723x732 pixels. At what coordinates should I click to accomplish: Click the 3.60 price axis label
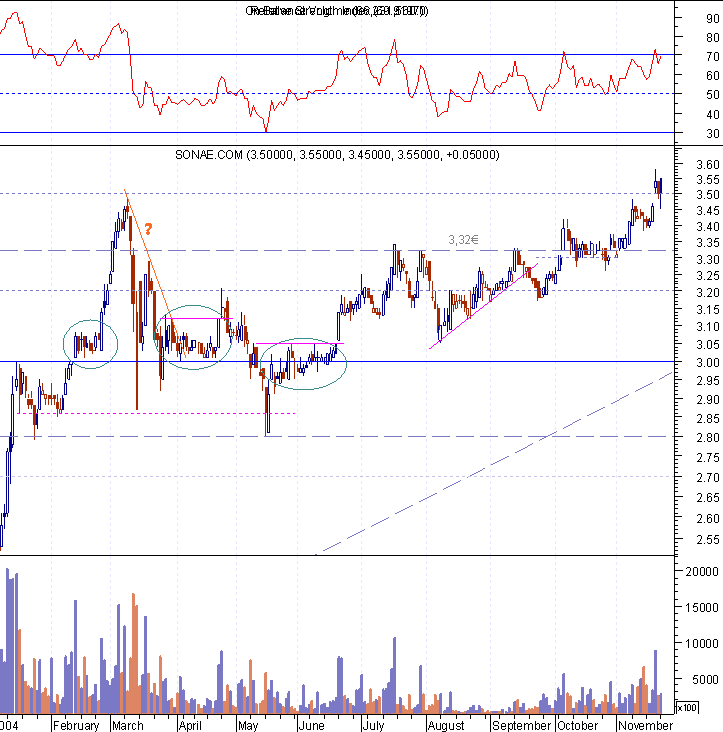click(708, 164)
